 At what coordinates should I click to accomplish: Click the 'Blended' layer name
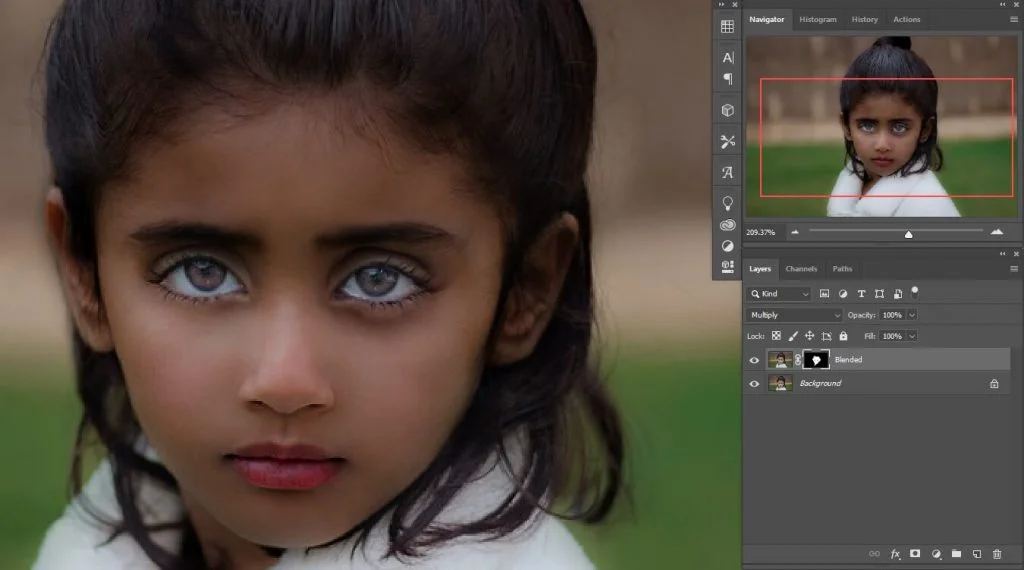click(848, 360)
